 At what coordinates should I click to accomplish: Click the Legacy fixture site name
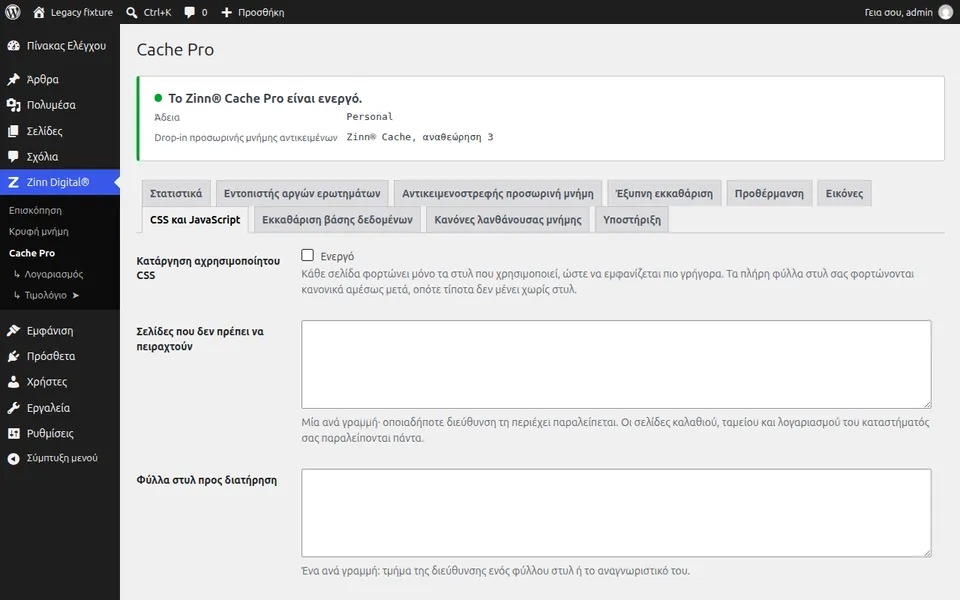point(81,12)
